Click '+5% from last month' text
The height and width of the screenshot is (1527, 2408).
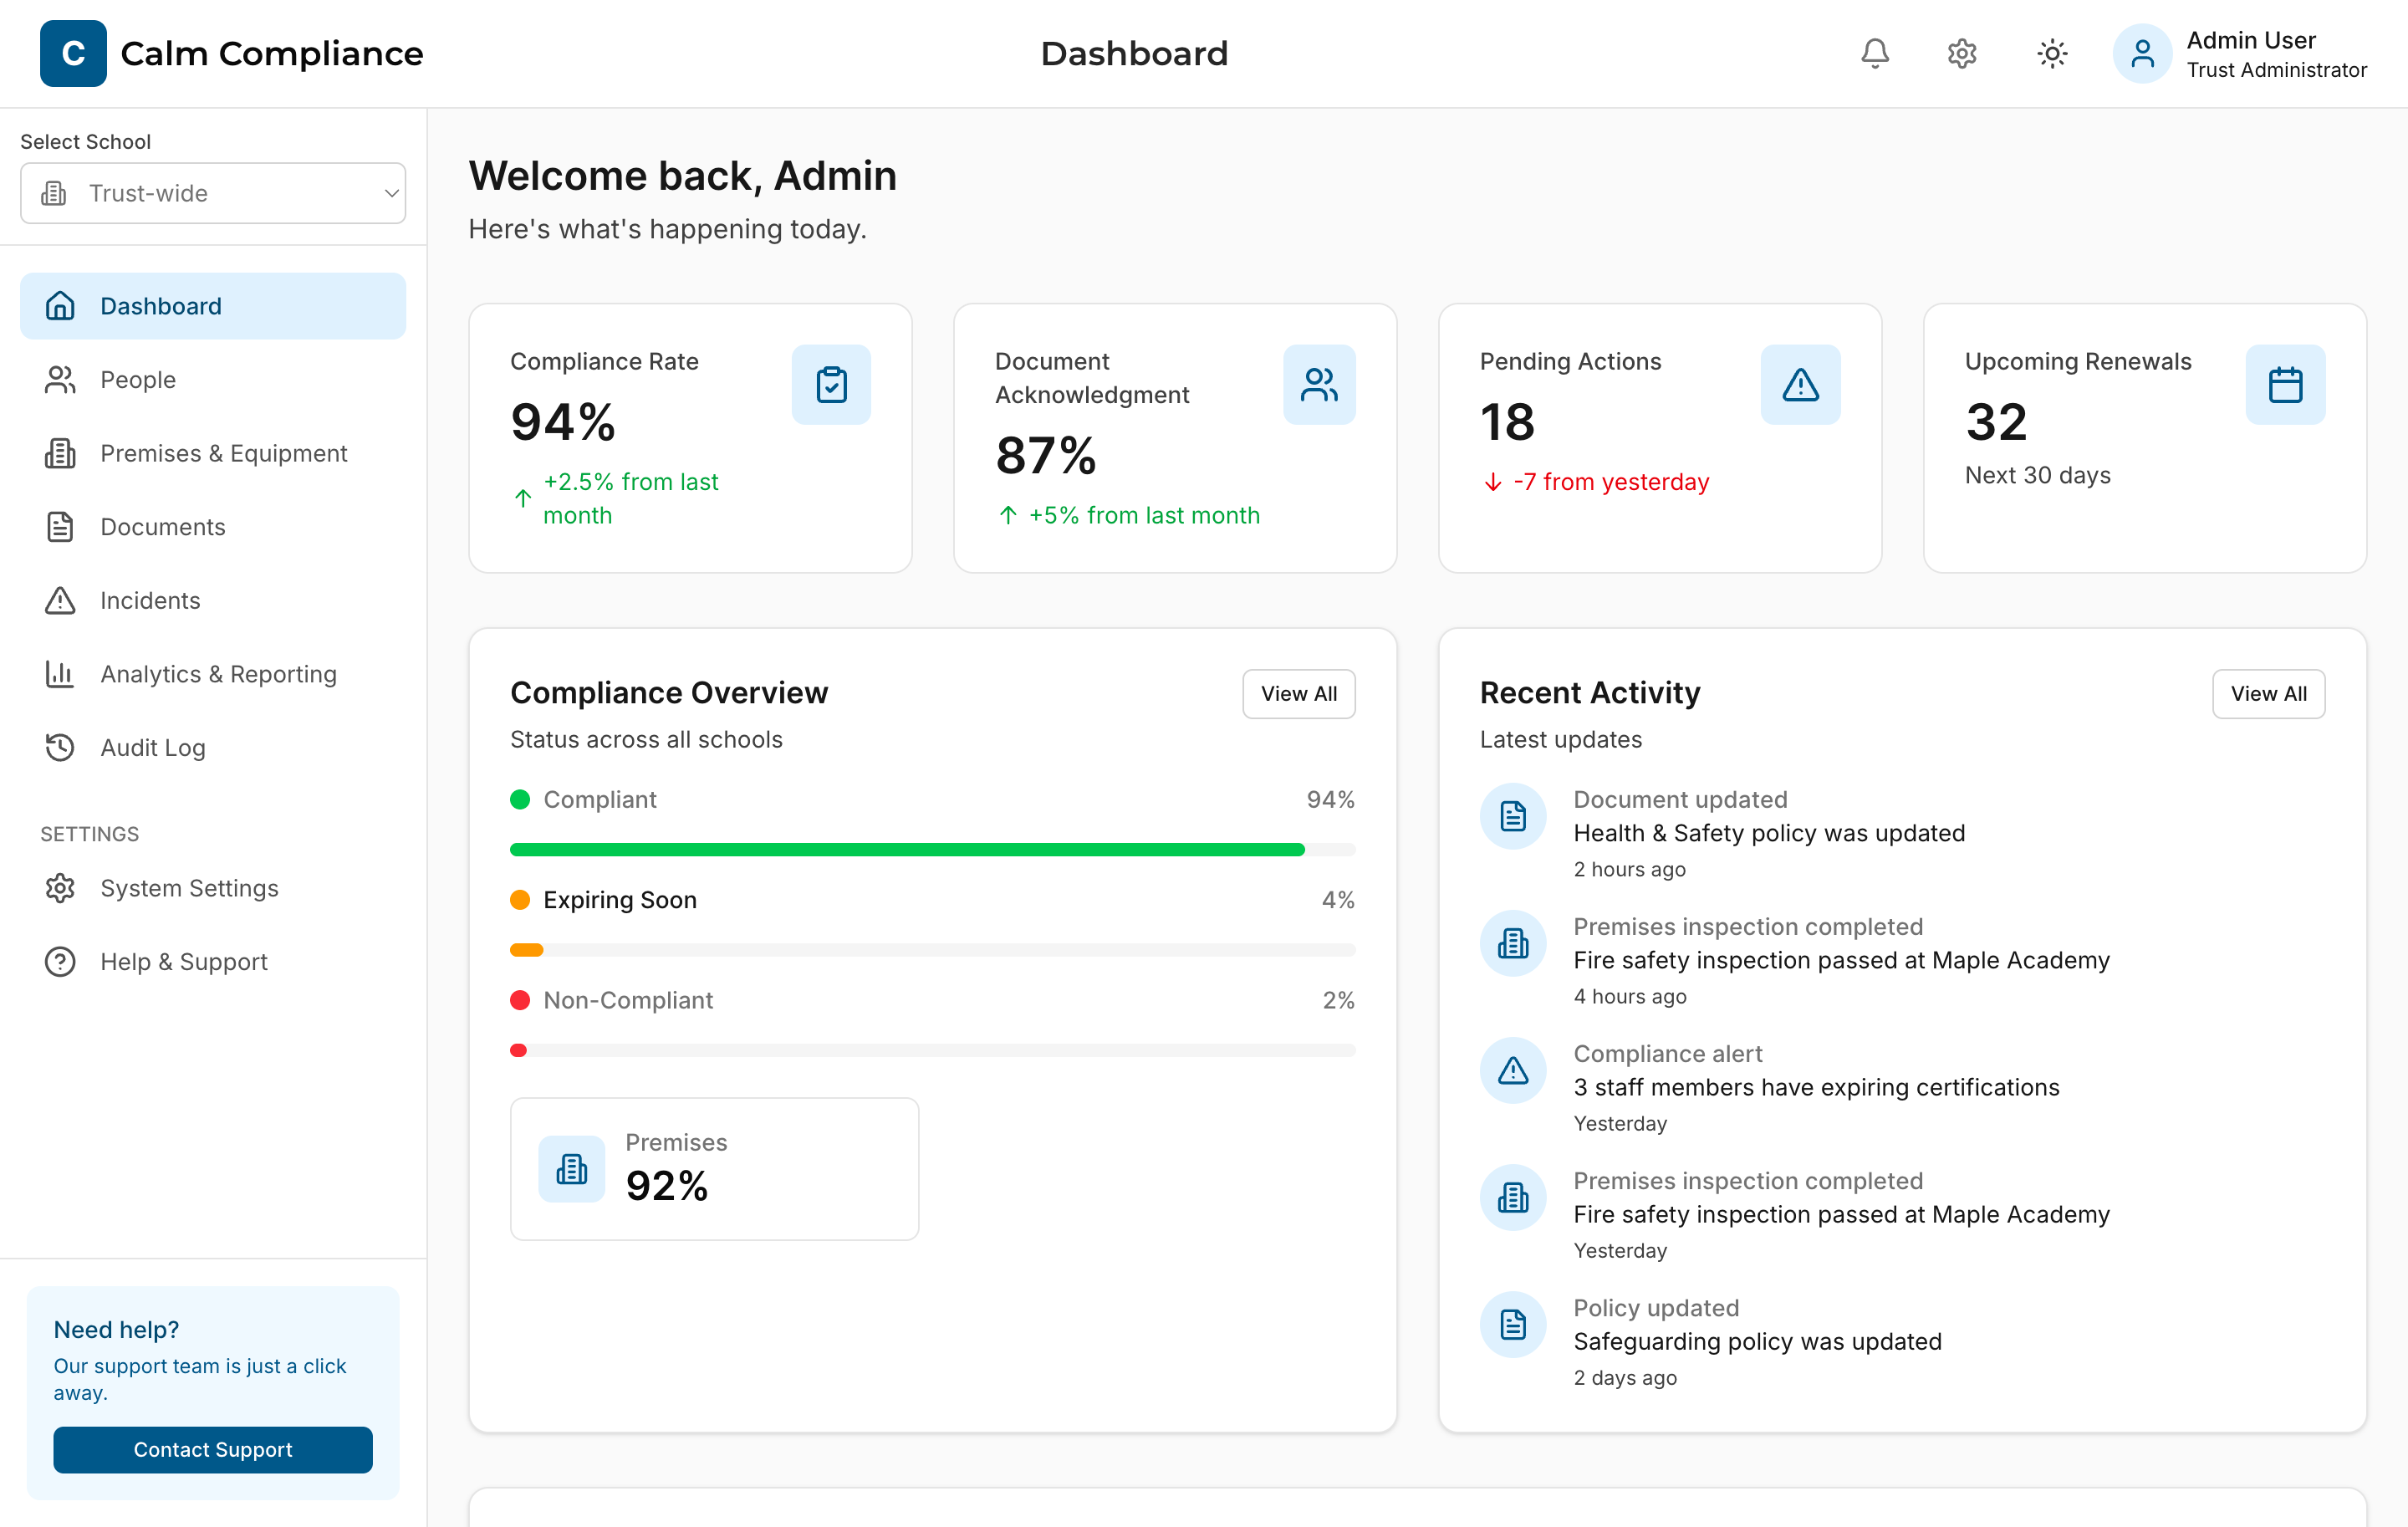[1144, 515]
